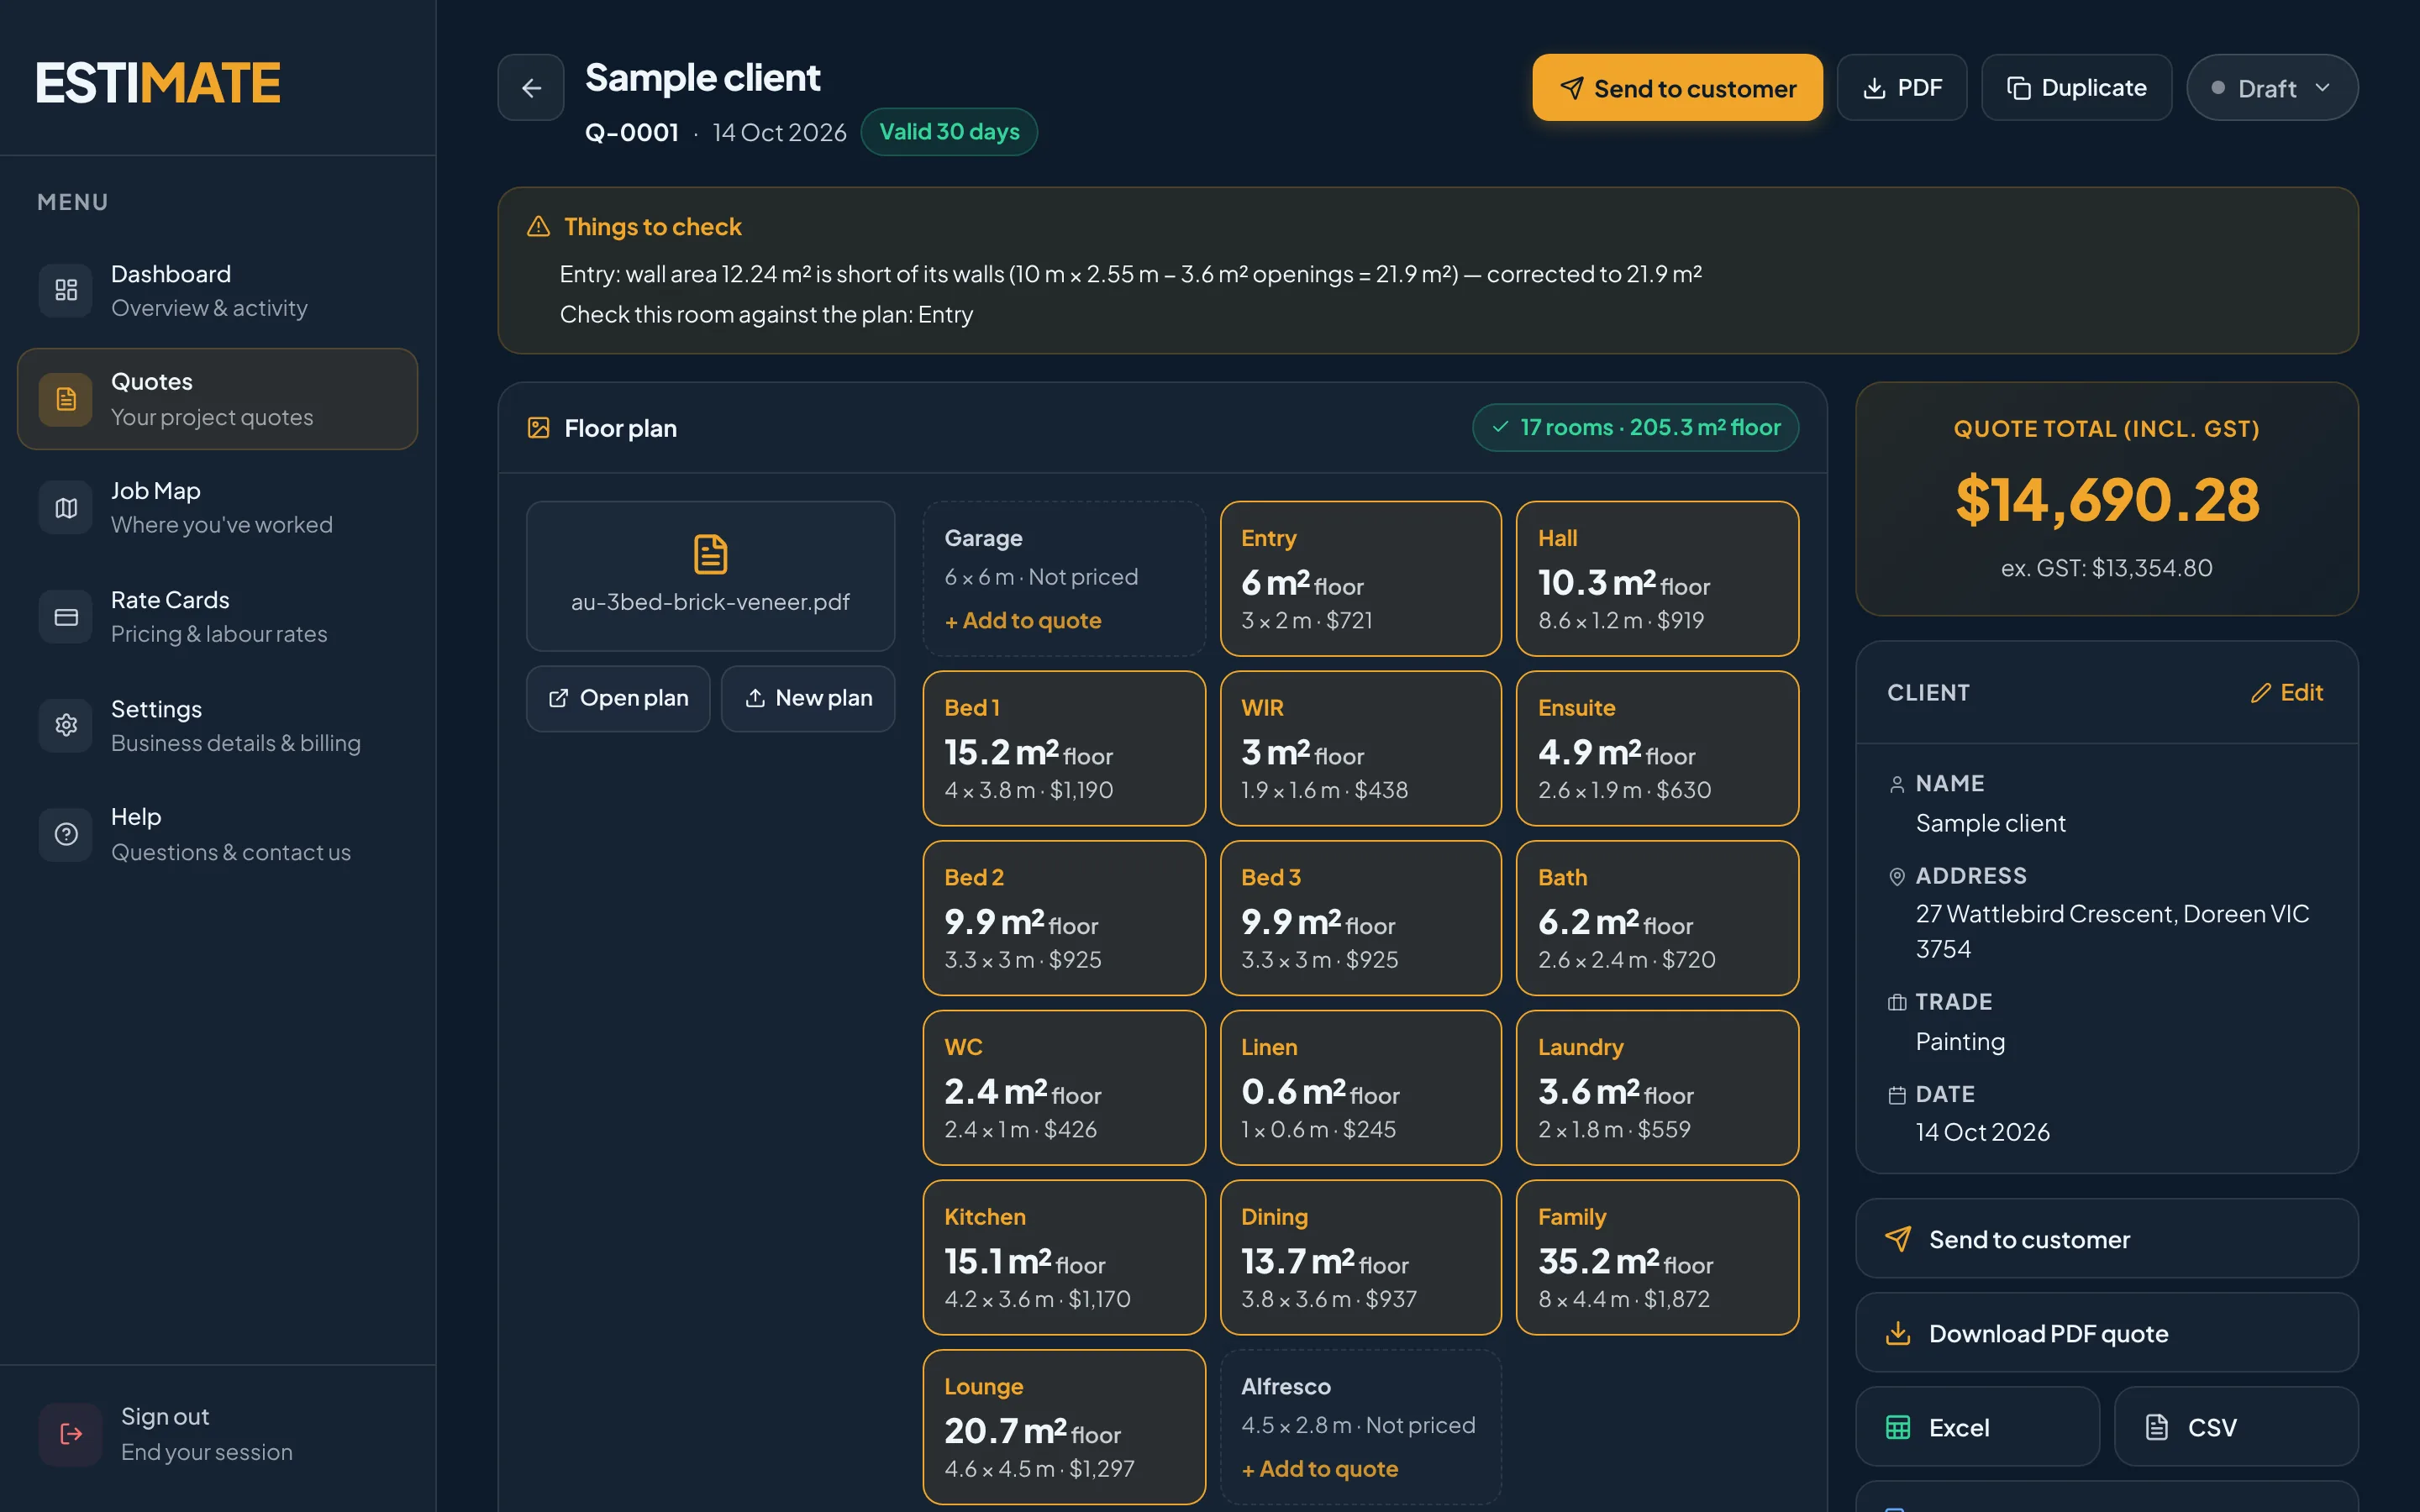Open Rate Cards menu item
This screenshot has width=2420, height=1512.
(217, 617)
